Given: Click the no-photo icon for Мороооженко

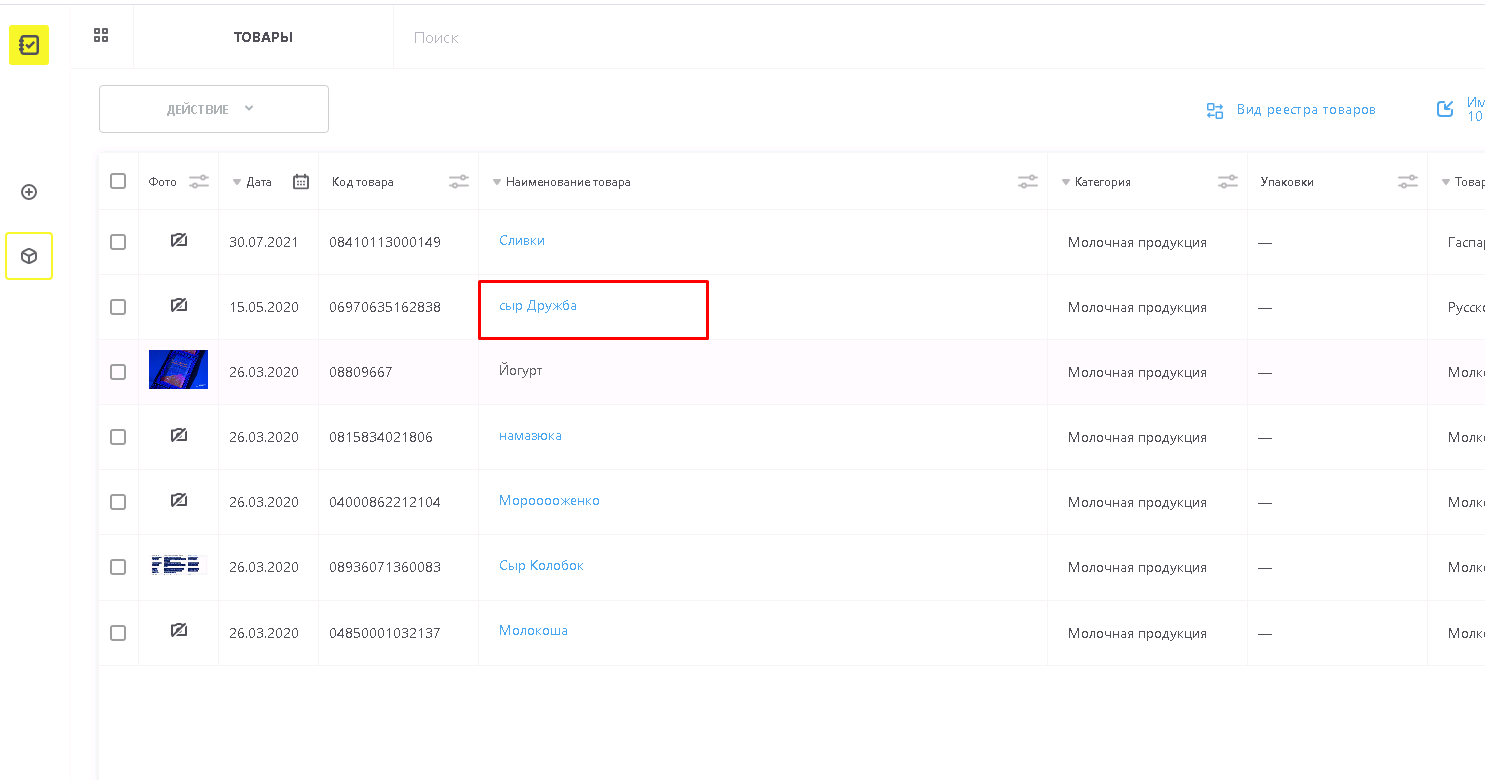Looking at the screenshot, I should (179, 500).
